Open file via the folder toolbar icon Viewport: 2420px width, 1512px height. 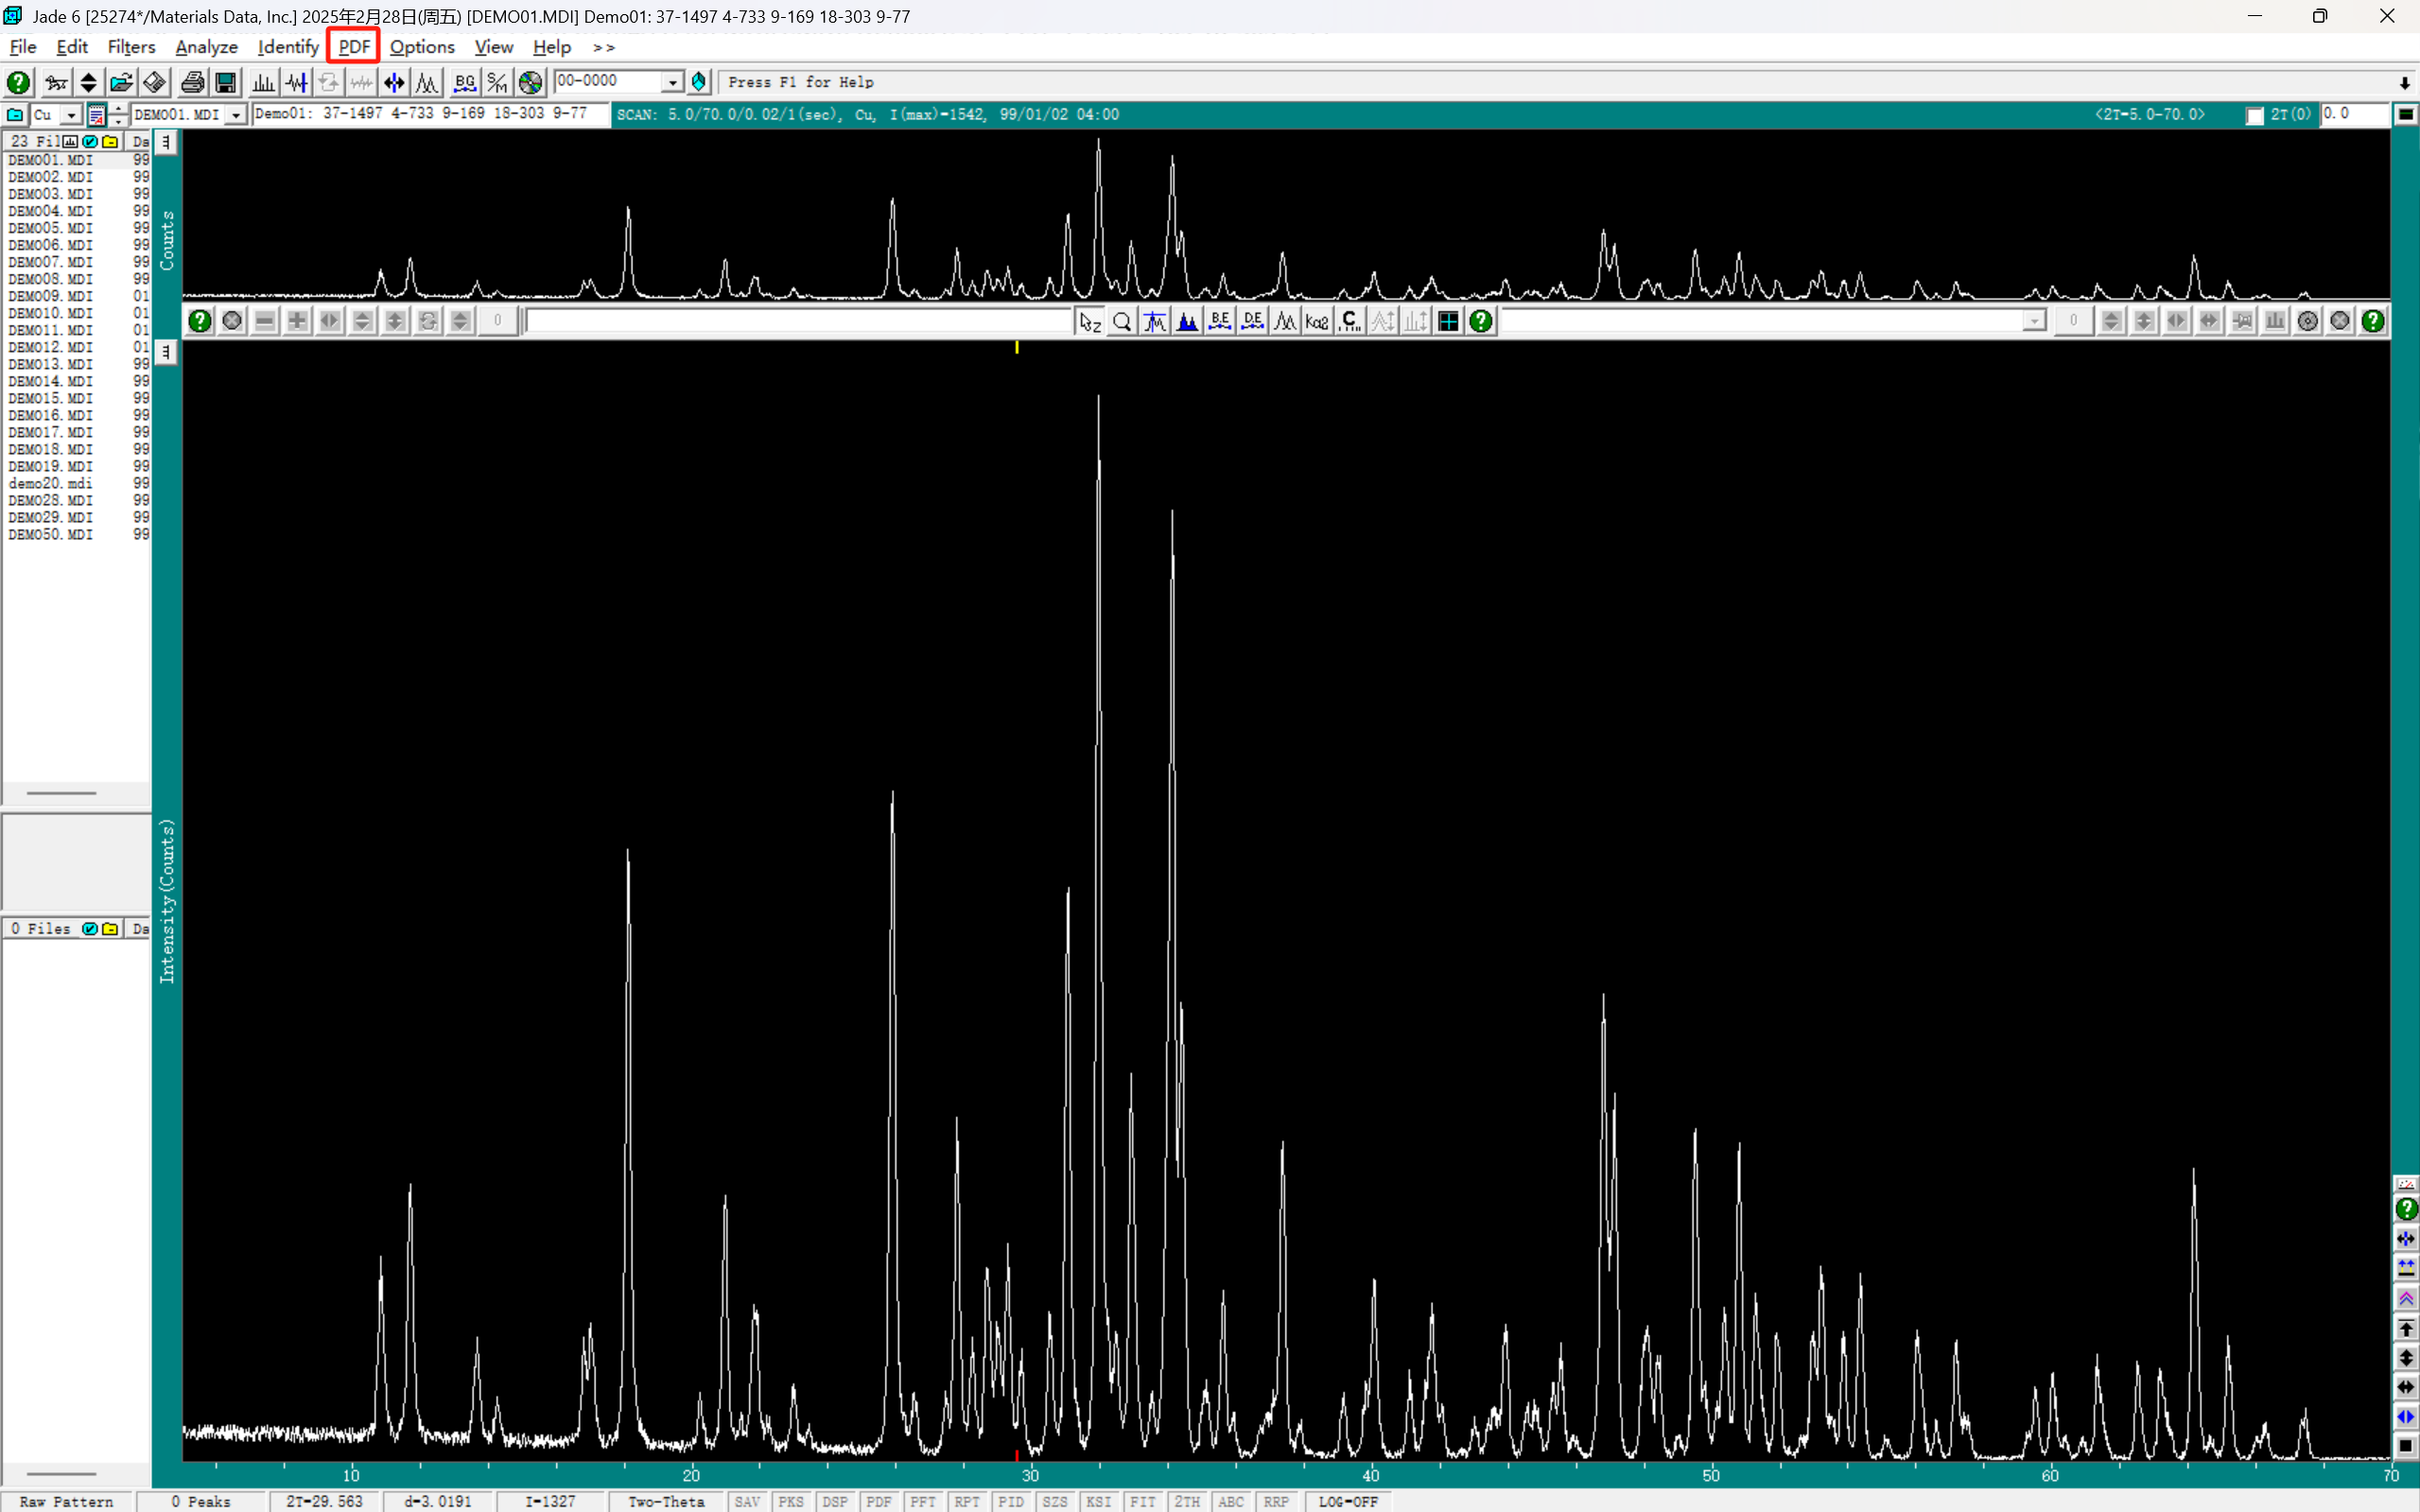(121, 82)
